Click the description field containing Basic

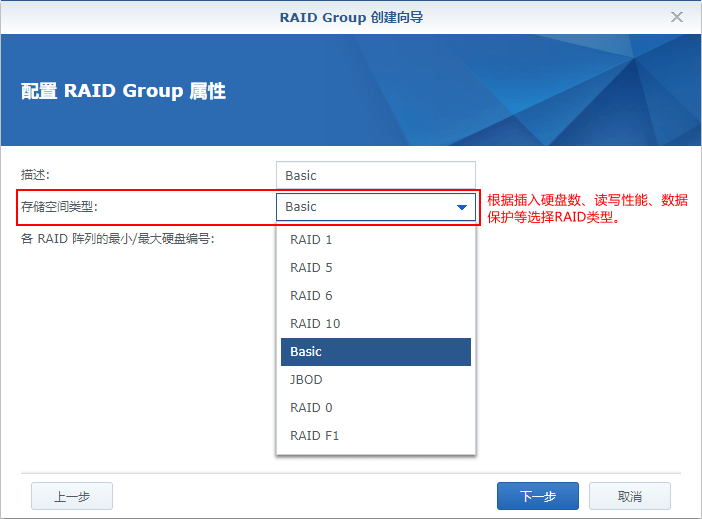point(376,175)
